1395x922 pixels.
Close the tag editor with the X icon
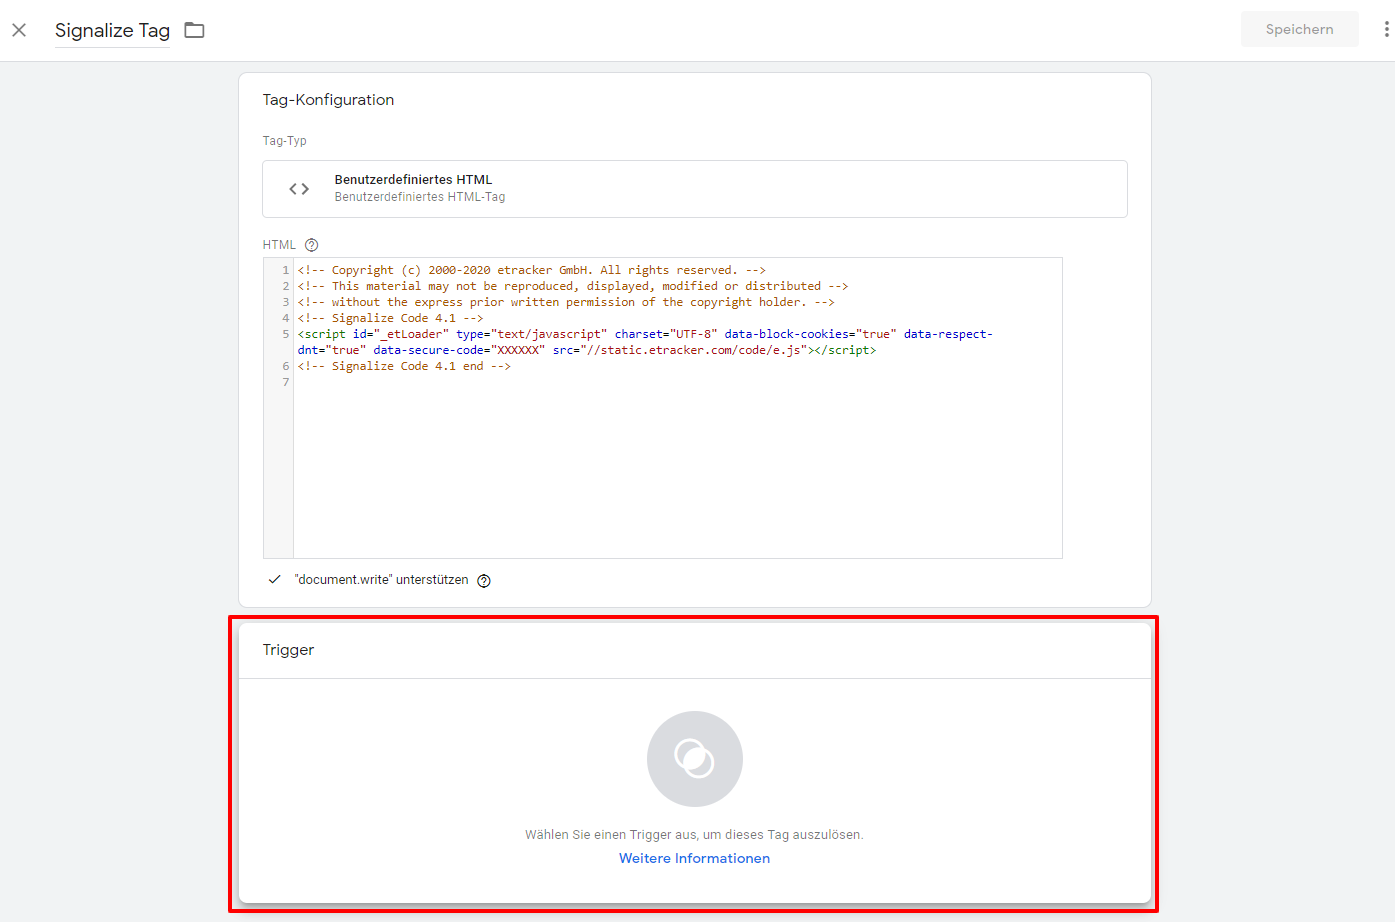[x=19, y=30]
